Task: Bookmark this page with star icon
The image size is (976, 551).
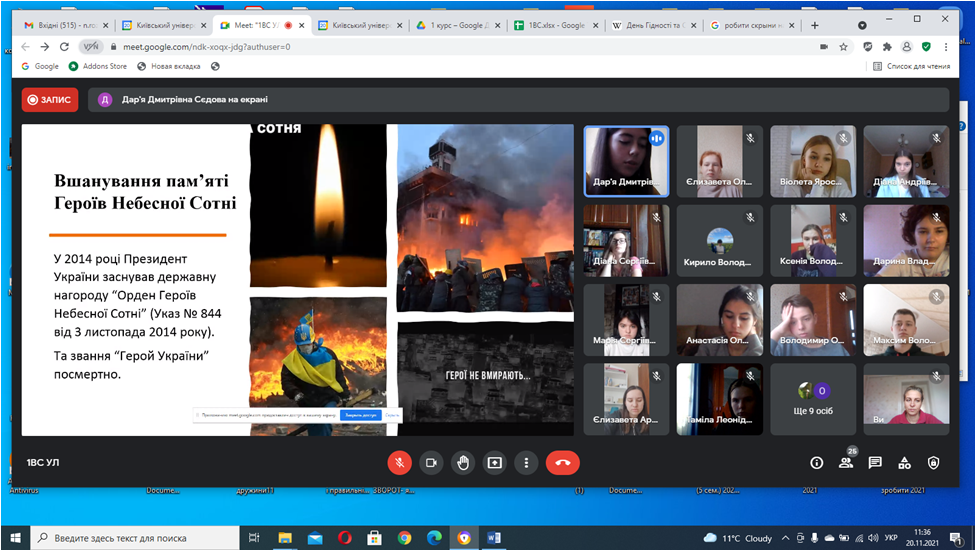Action: [844, 46]
